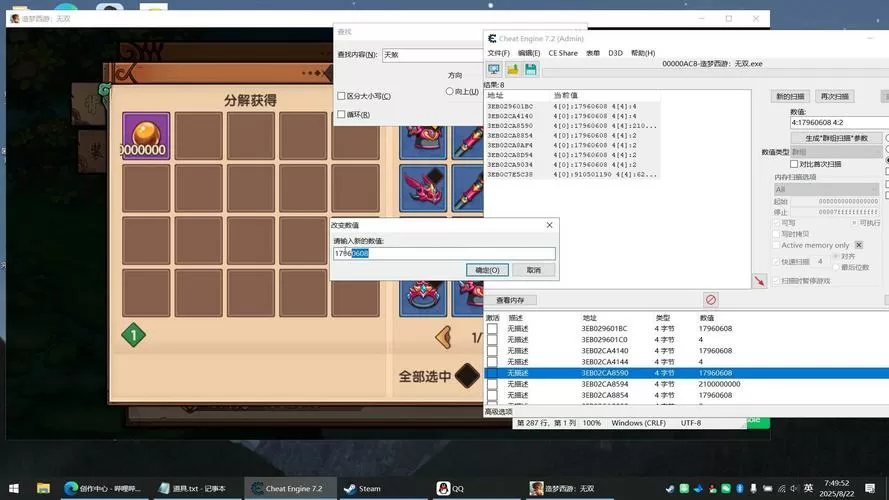
Task: Open the Help menu in Cheat Engine
Action: tap(643, 53)
